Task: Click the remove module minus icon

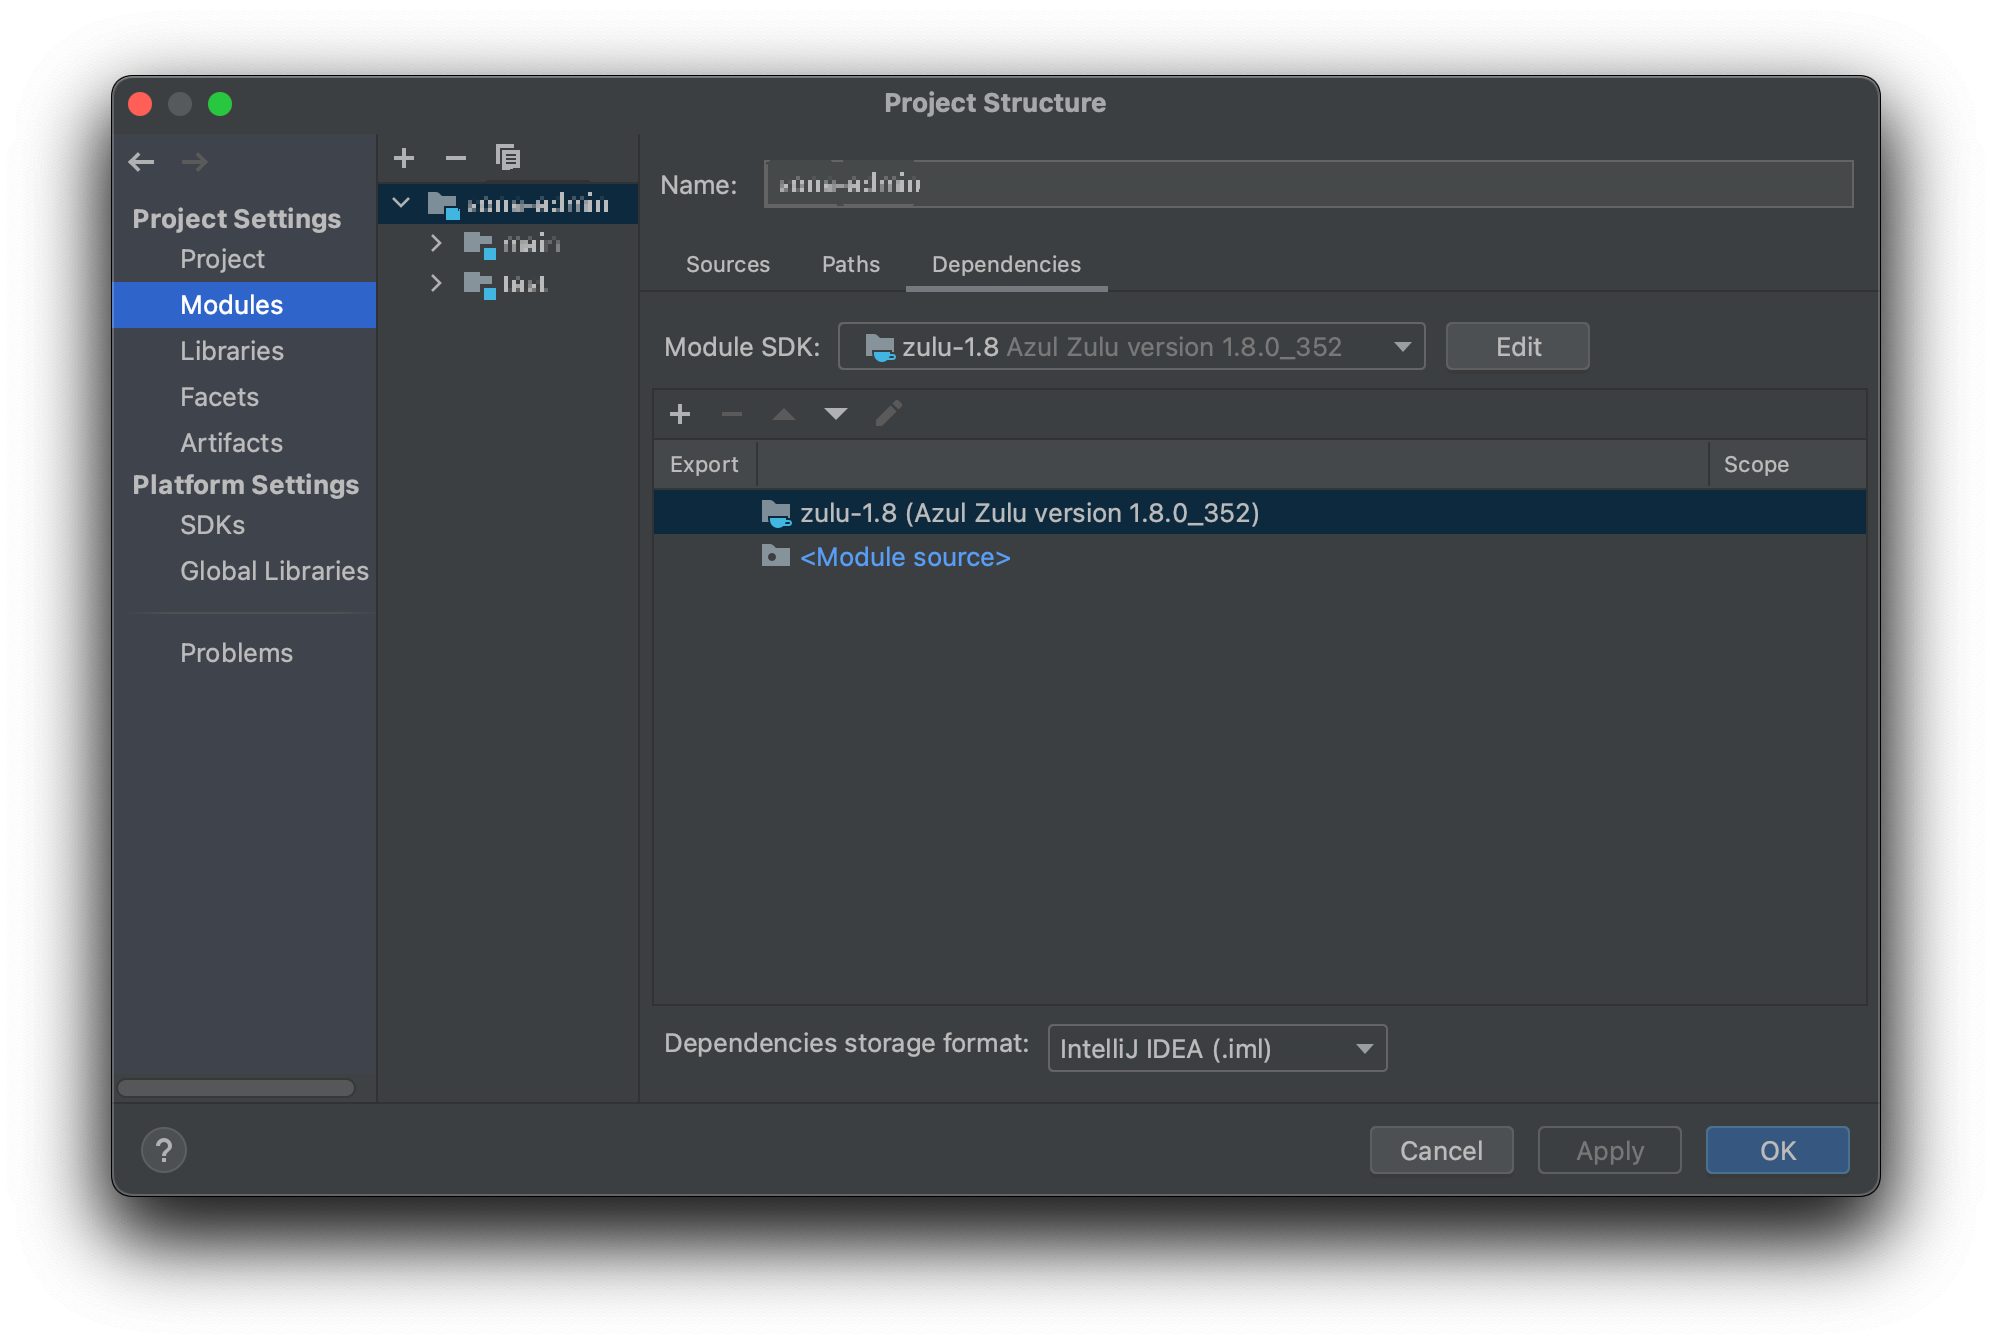Action: (x=456, y=158)
